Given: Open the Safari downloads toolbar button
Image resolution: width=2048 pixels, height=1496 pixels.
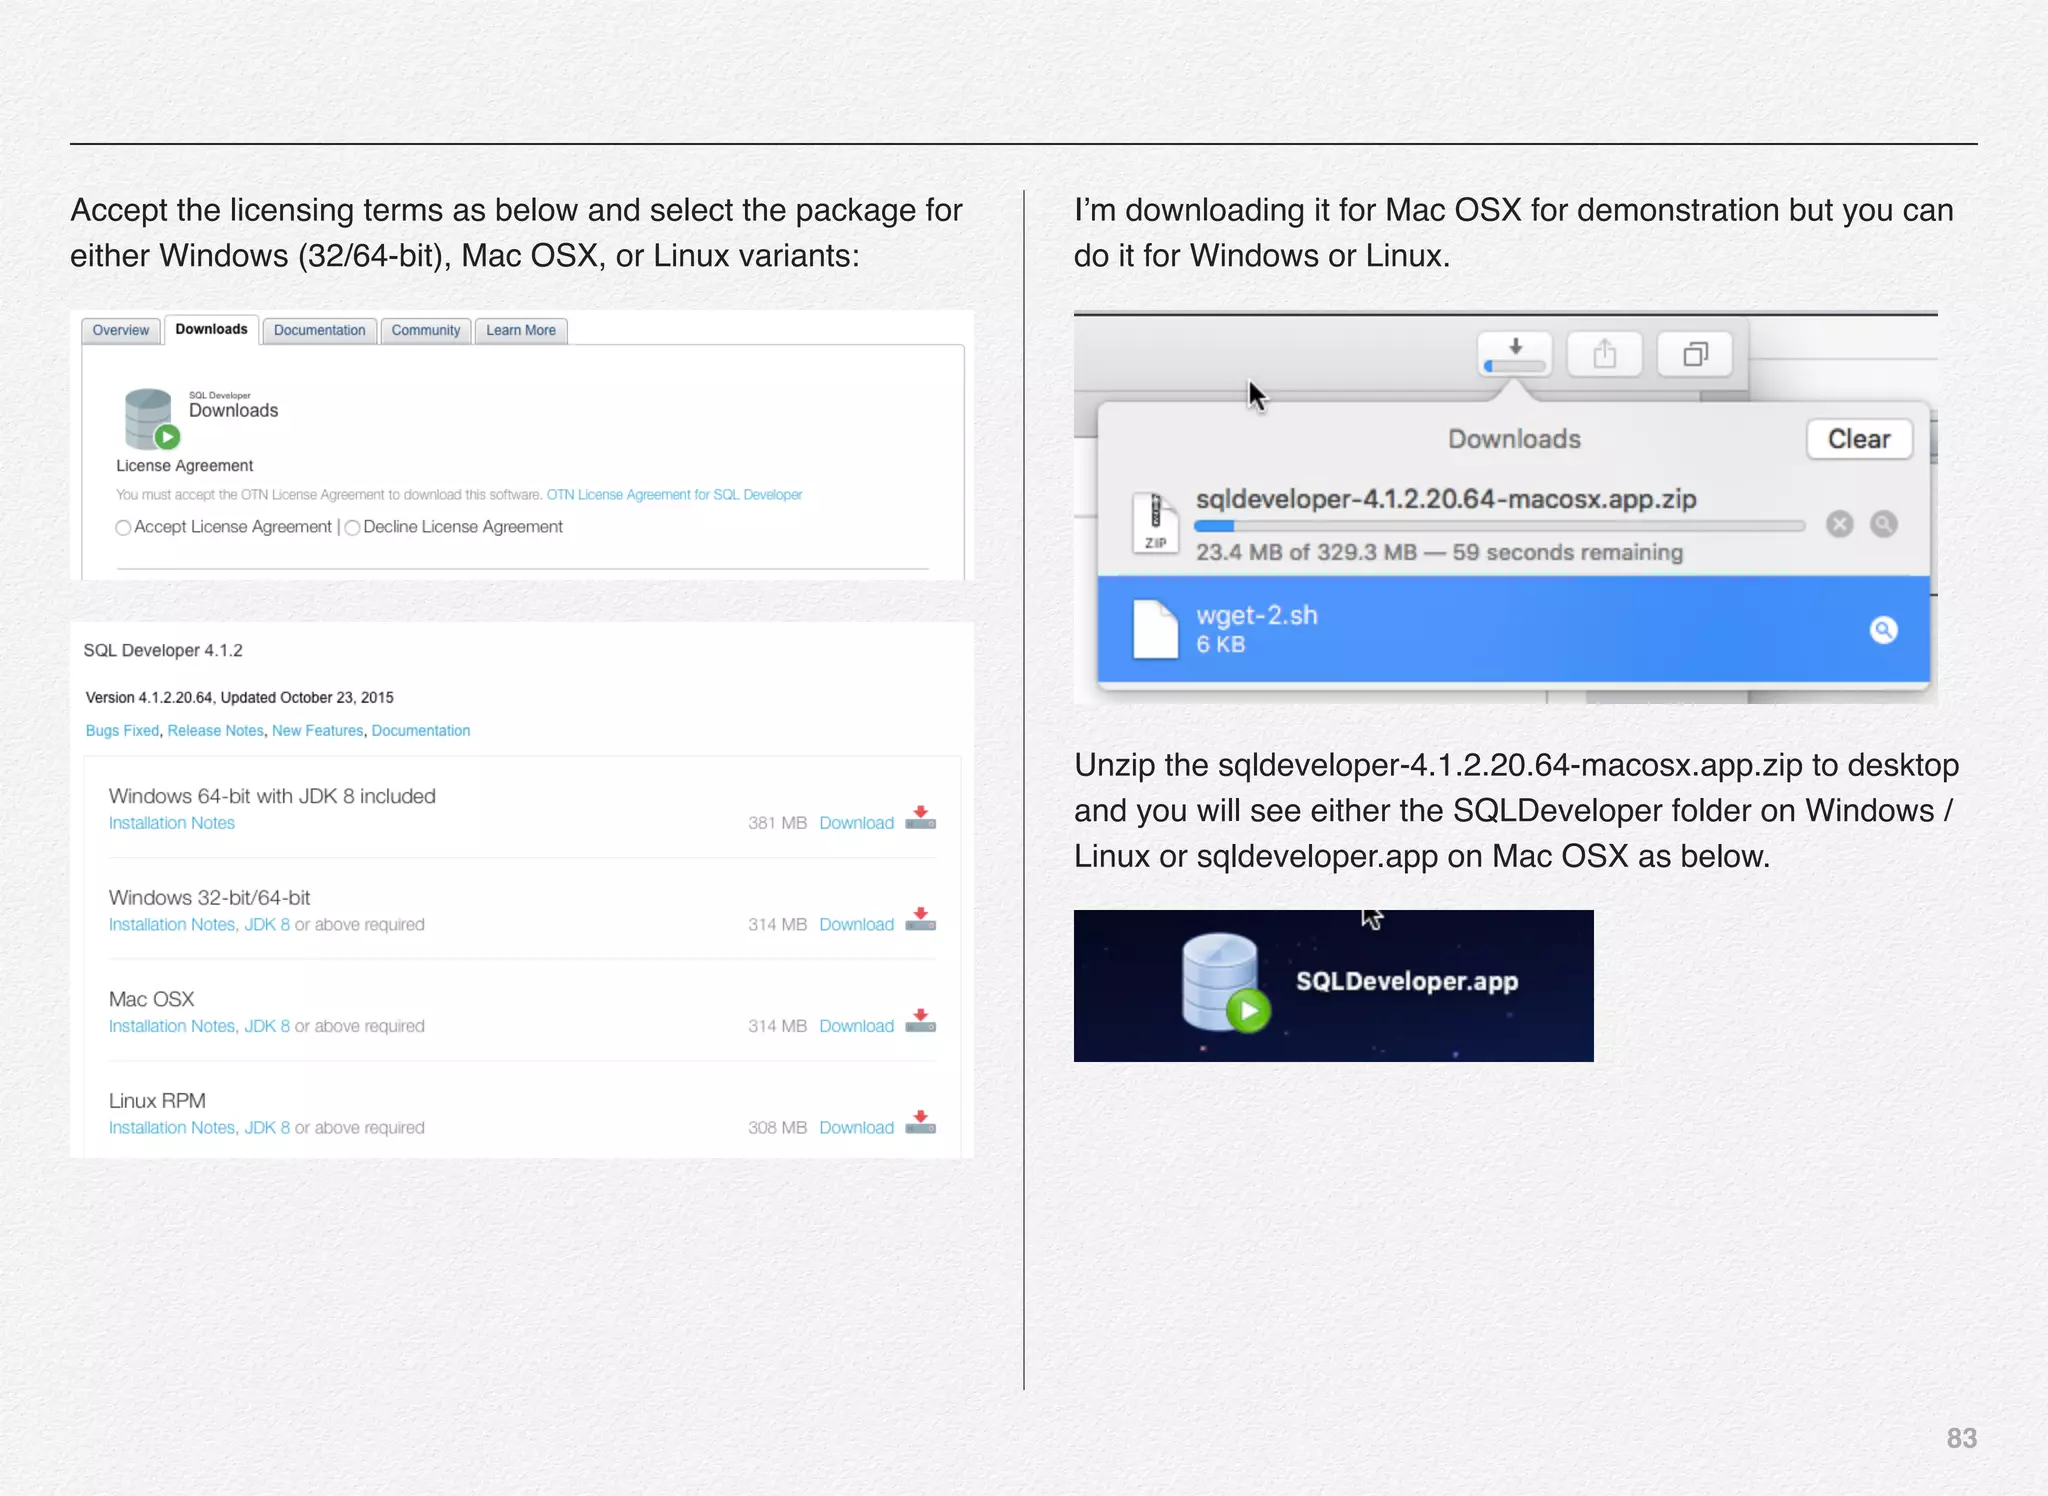Looking at the screenshot, I should (x=1515, y=354).
